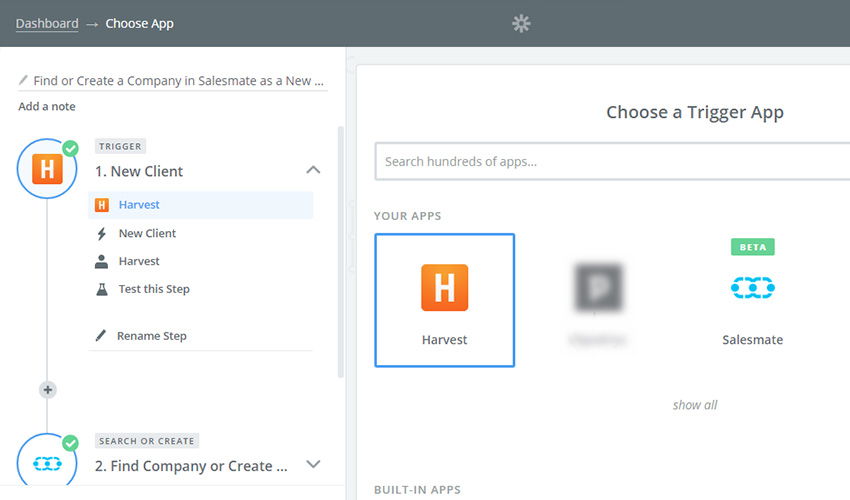Open the Dashboard breadcrumb link
850x500 pixels.
[x=47, y=23]
